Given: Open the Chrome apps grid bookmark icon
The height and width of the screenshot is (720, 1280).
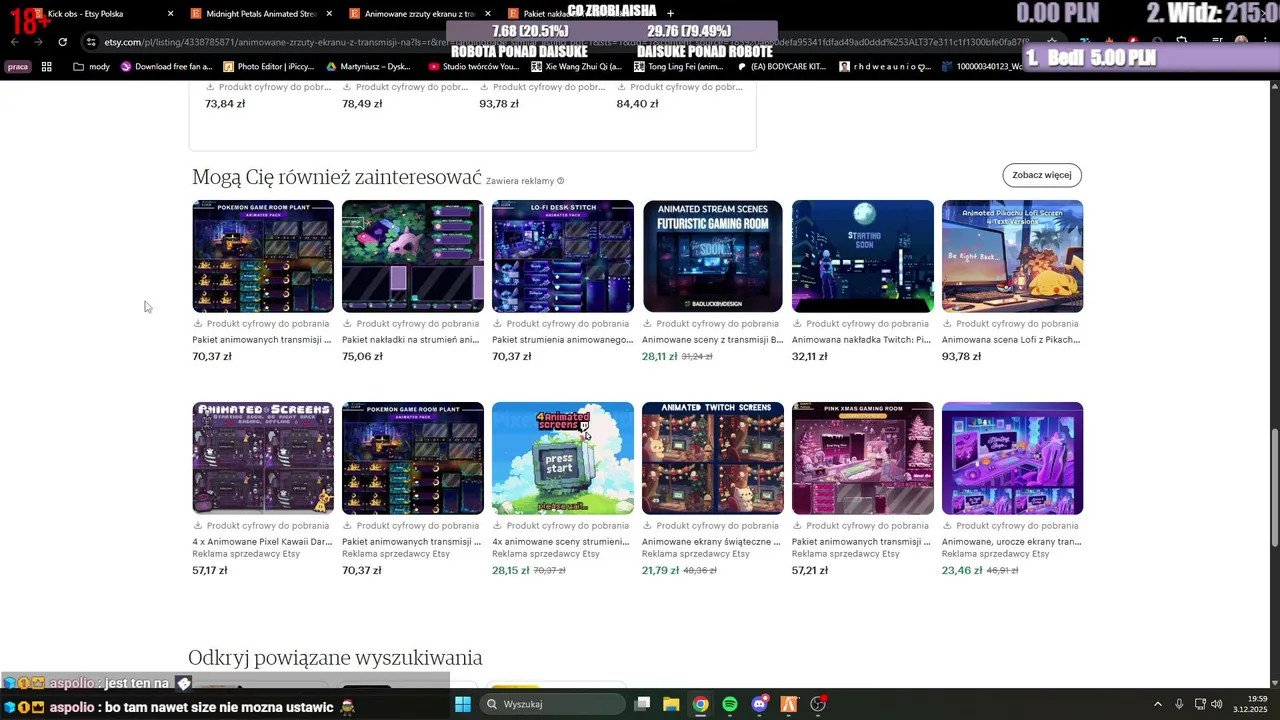Looking at the screenshot, I should [46, 67].
